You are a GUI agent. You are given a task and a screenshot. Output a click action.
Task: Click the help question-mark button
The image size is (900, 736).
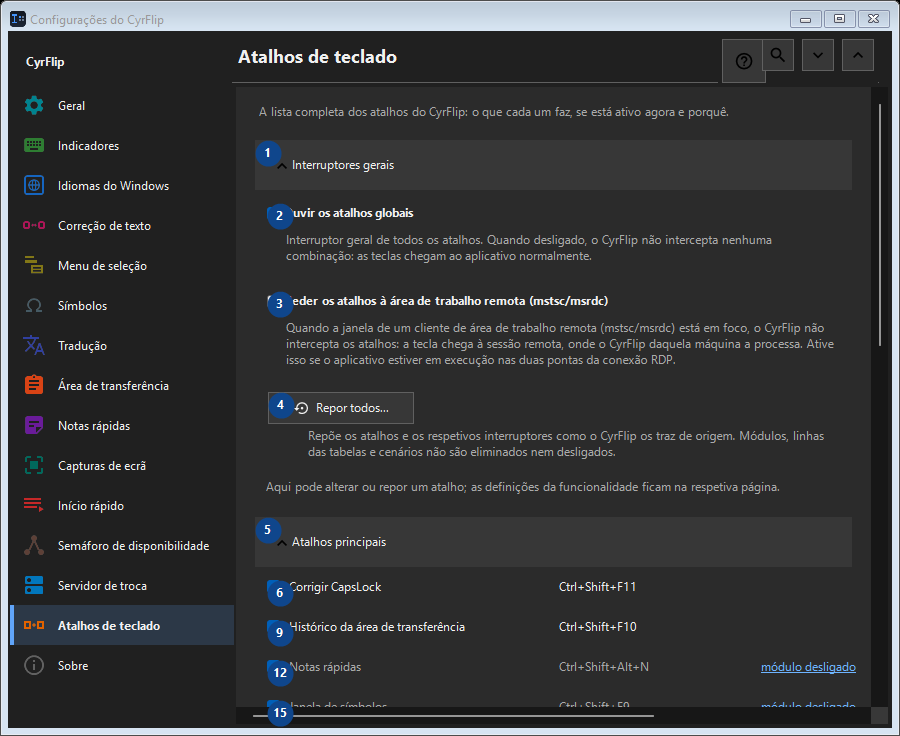click(743, 61)
